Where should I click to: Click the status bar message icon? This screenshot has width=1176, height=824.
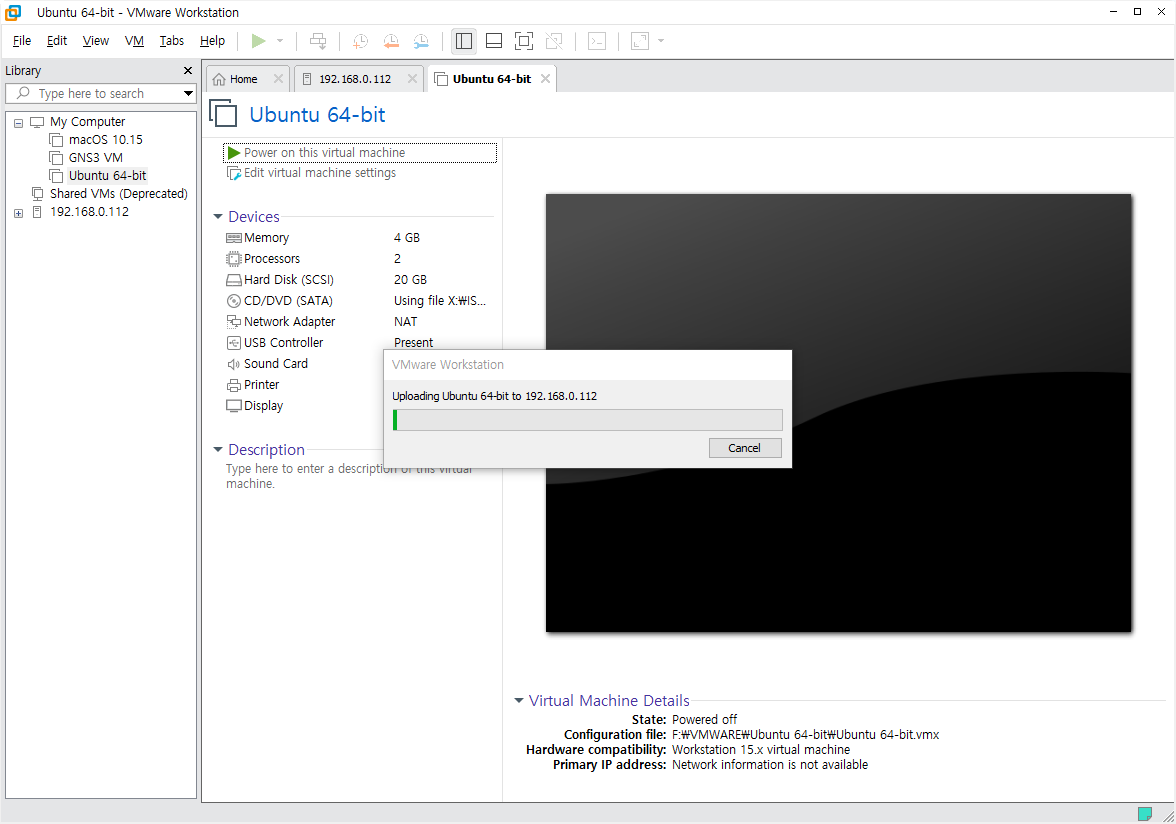(1144, 814)
